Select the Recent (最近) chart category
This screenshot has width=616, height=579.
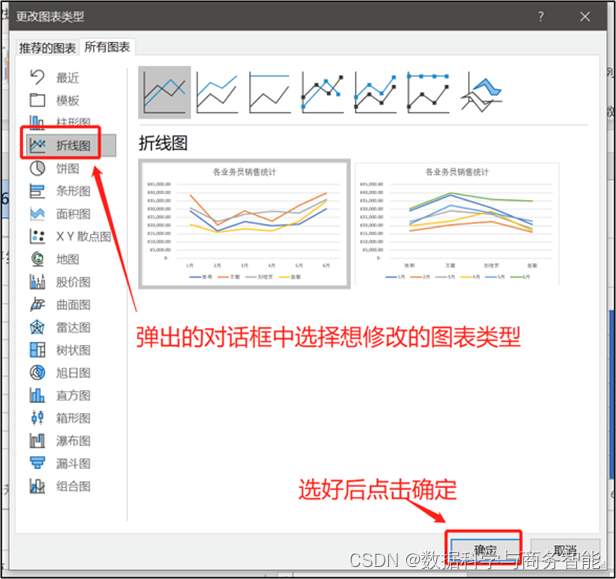55,77
